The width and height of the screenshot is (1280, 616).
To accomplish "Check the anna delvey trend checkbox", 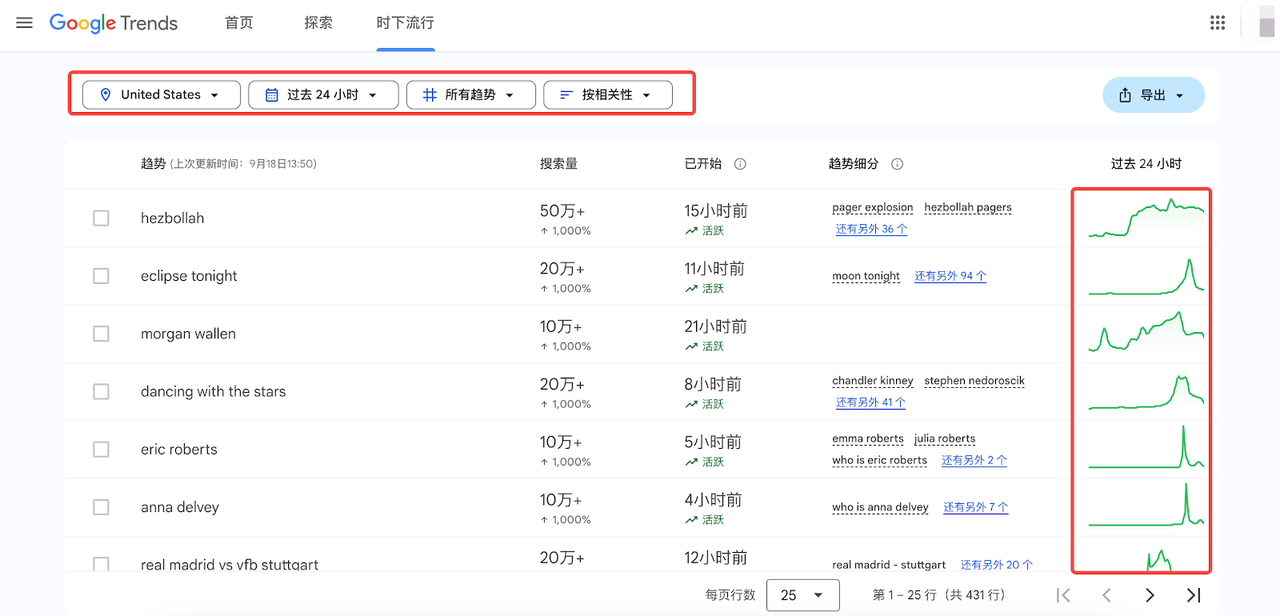I will pos(100,507).
